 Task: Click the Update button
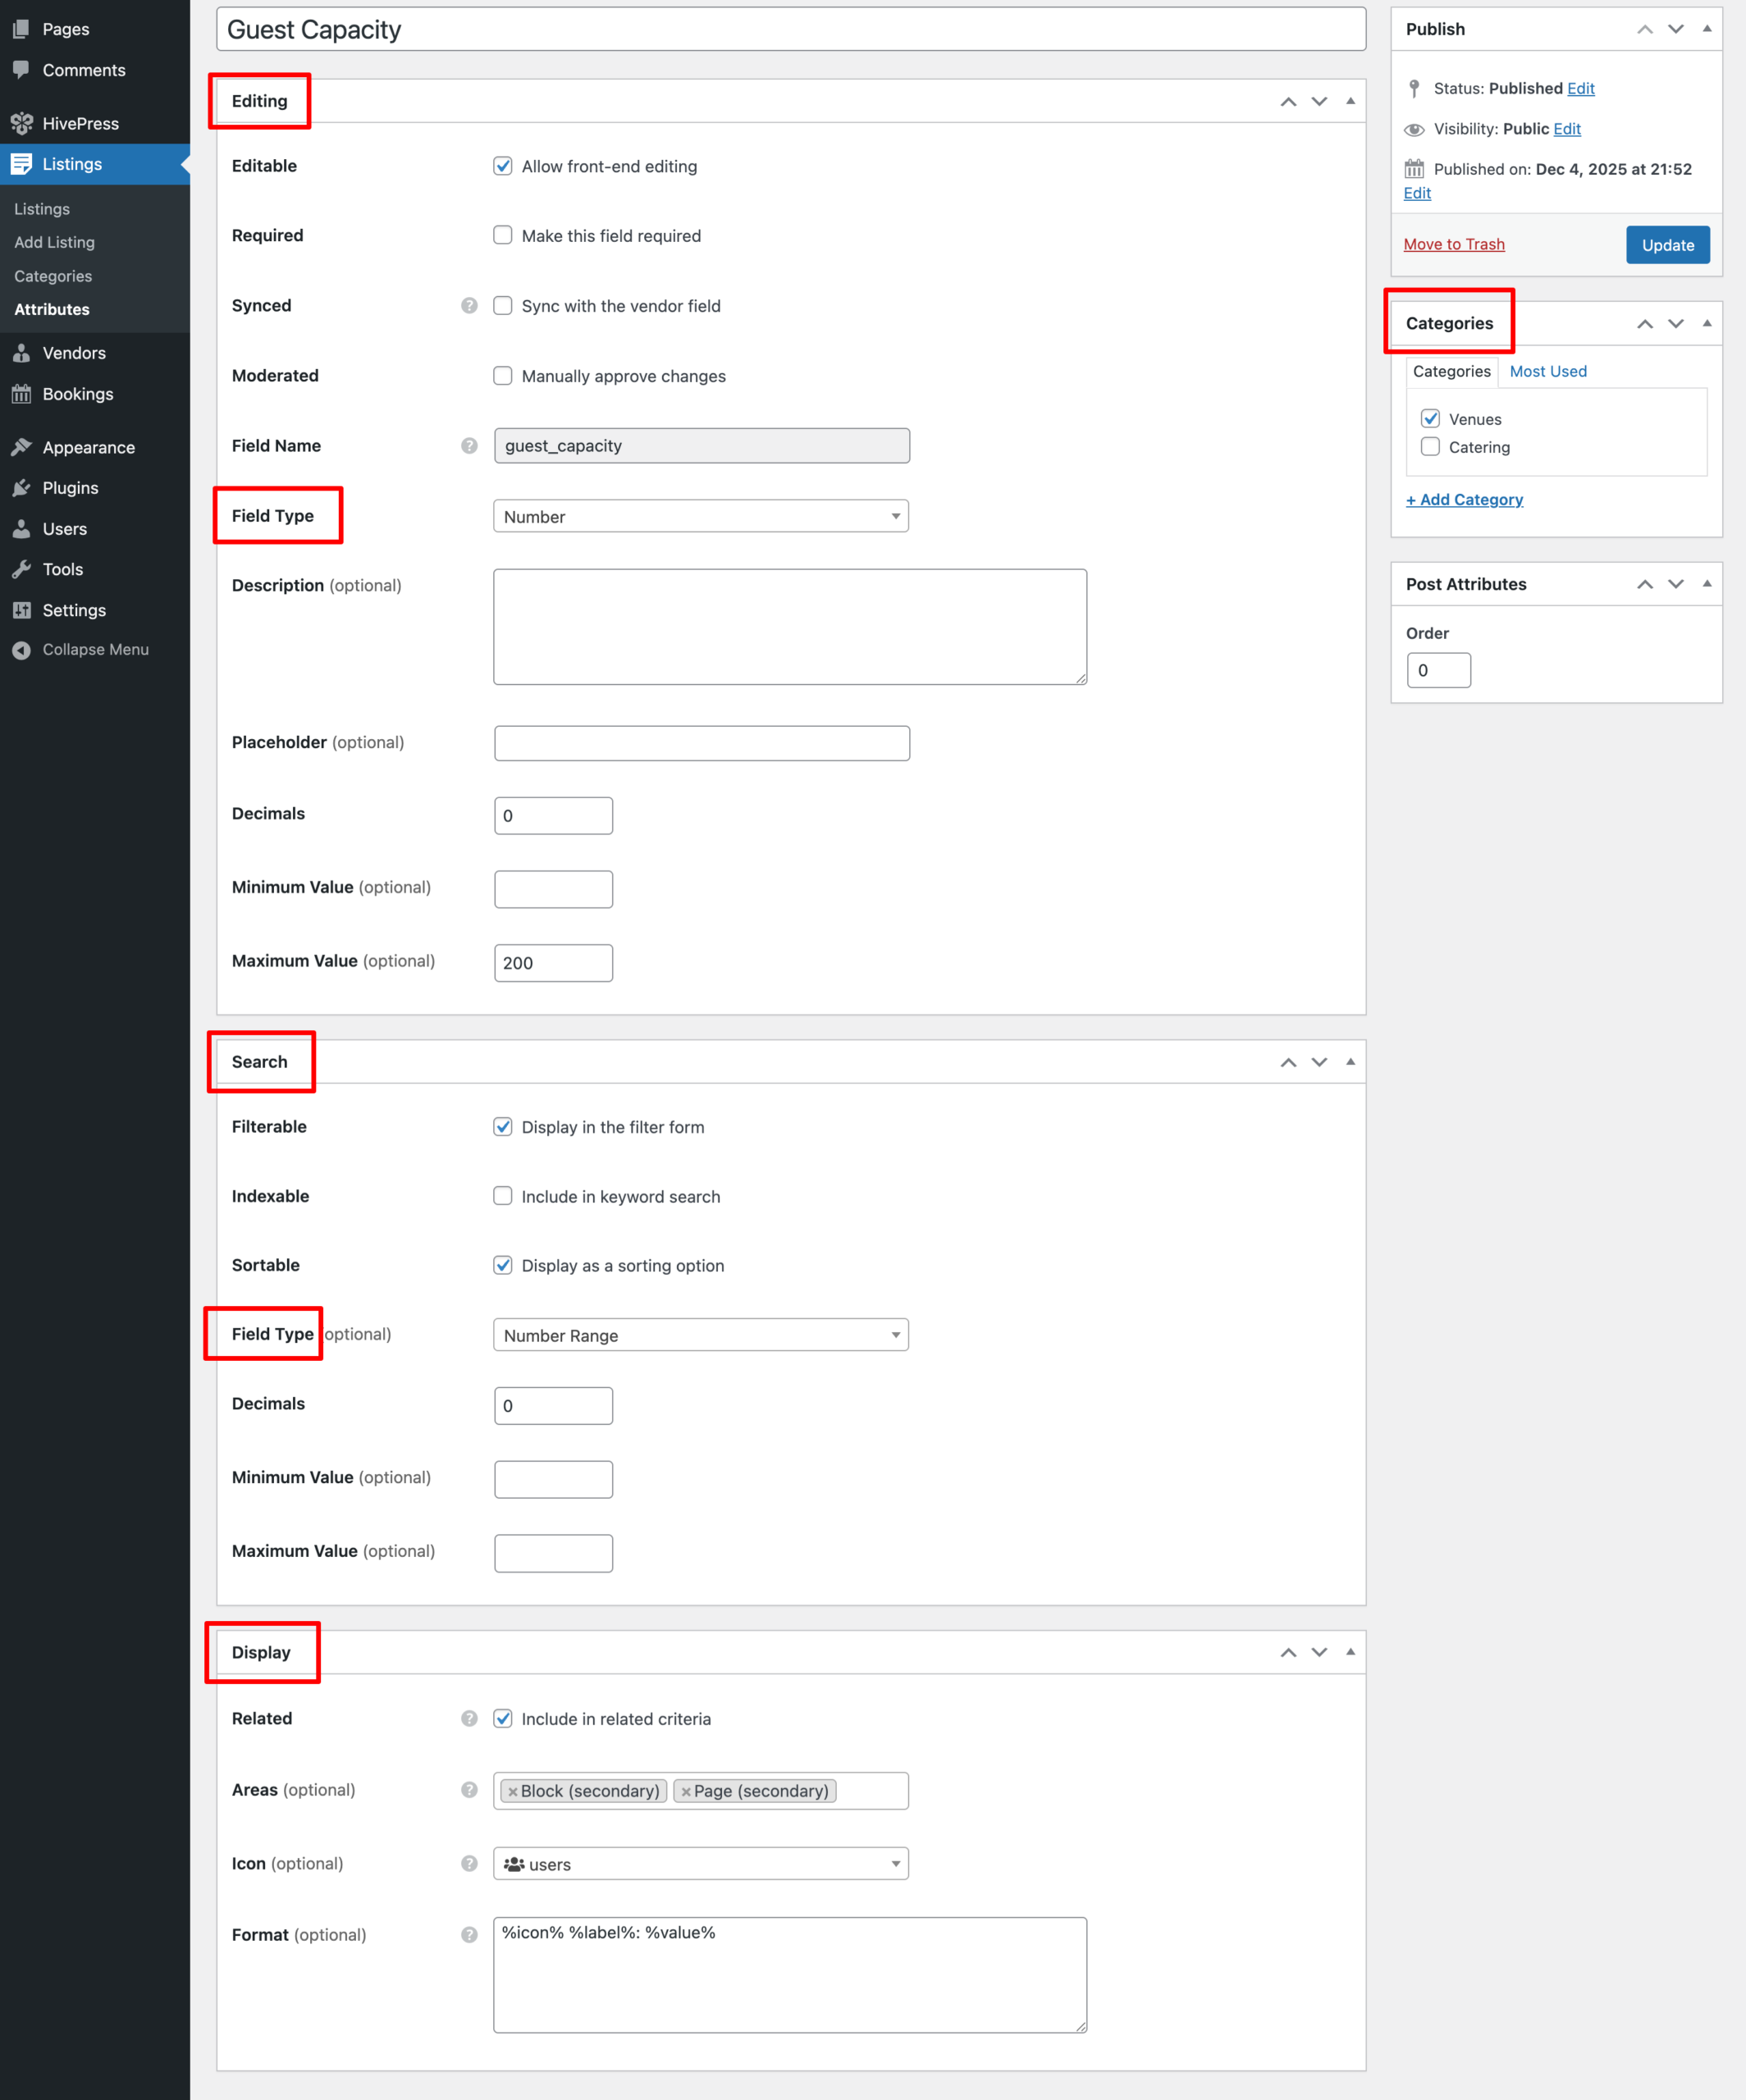point(1666,244)
